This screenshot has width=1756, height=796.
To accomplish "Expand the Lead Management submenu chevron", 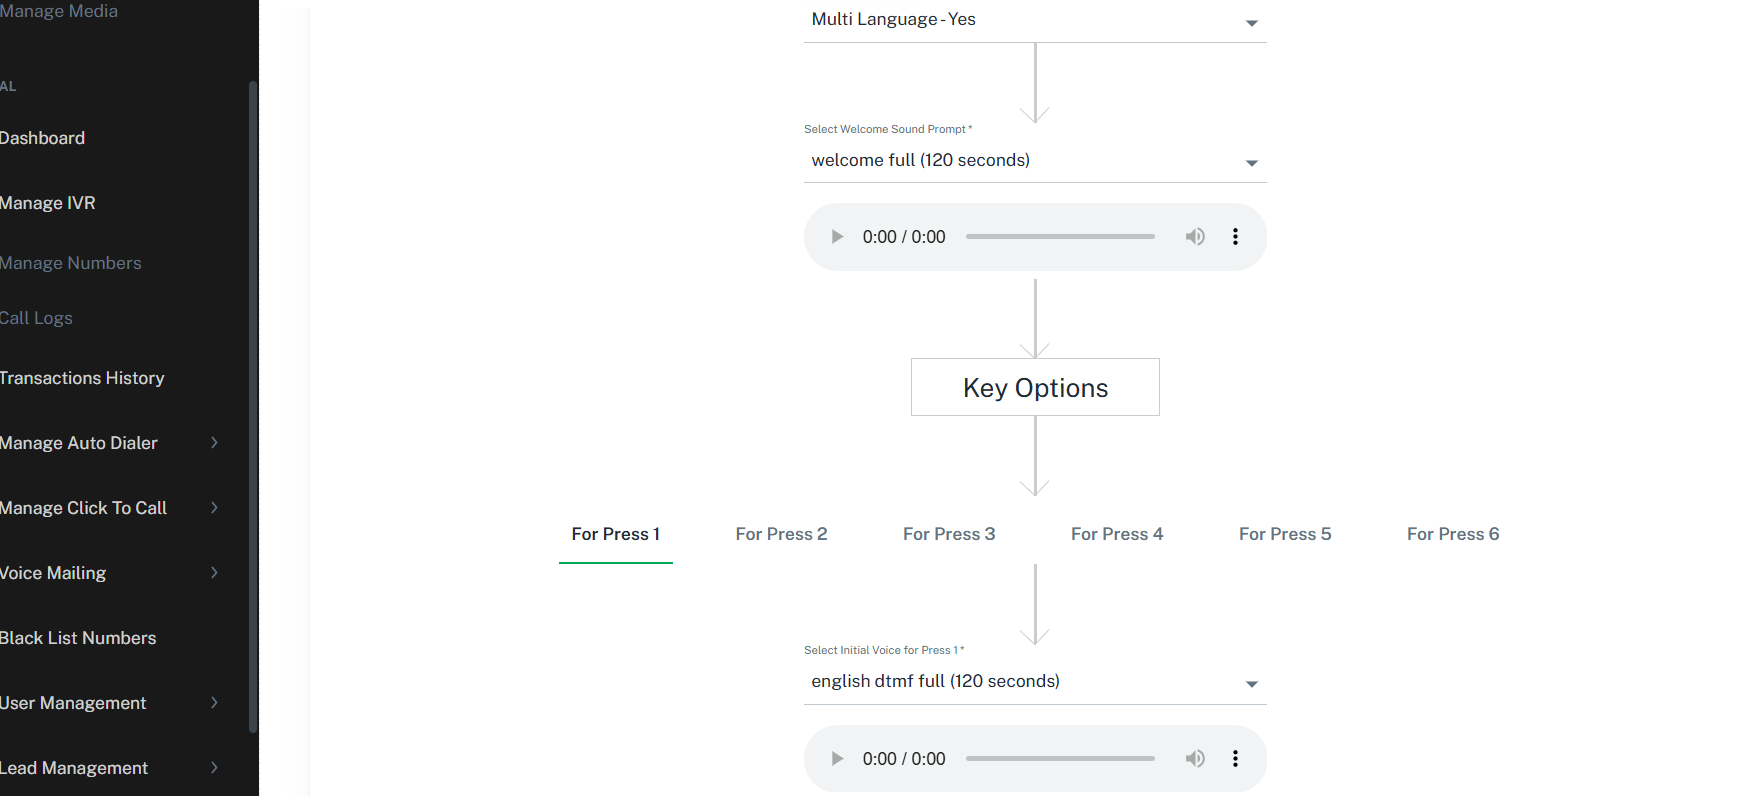I will (x=214, y=767).
